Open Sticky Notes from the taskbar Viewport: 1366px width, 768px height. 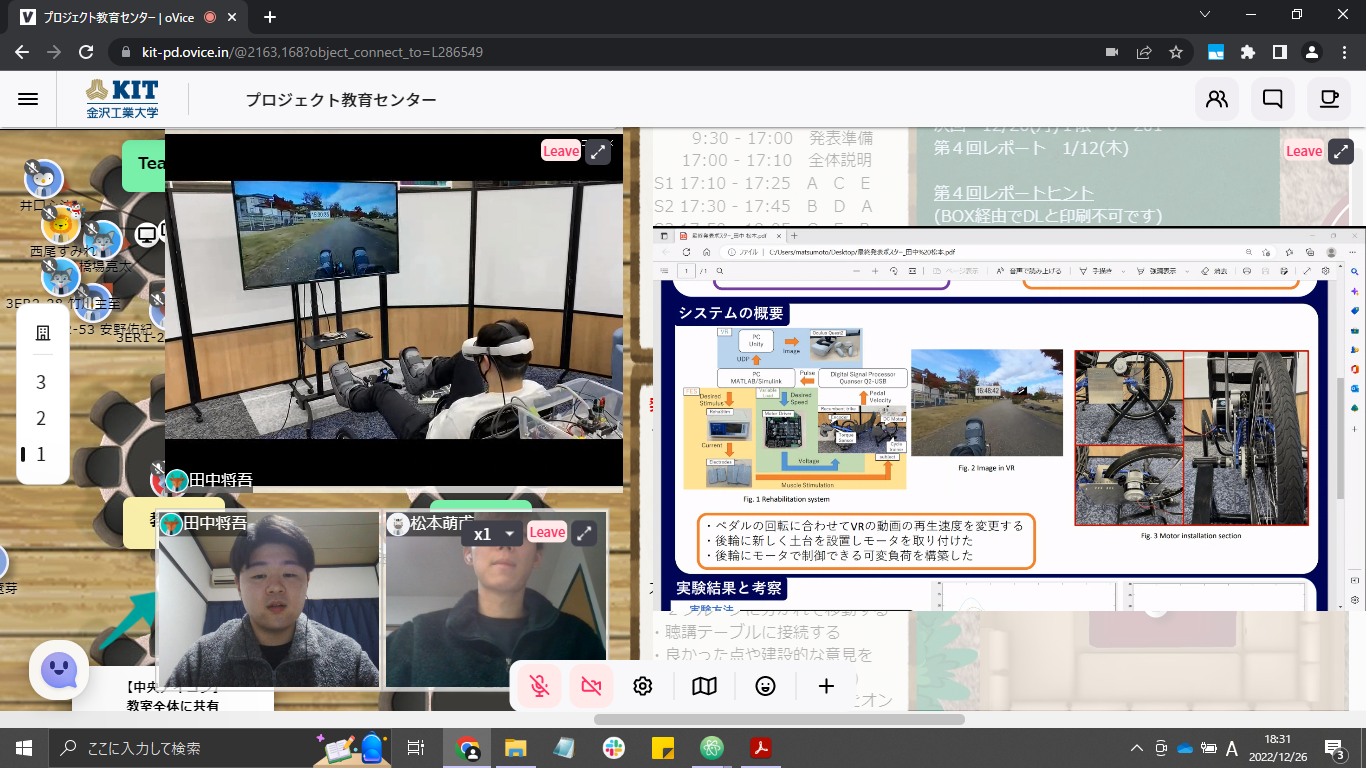coord(662,747)
